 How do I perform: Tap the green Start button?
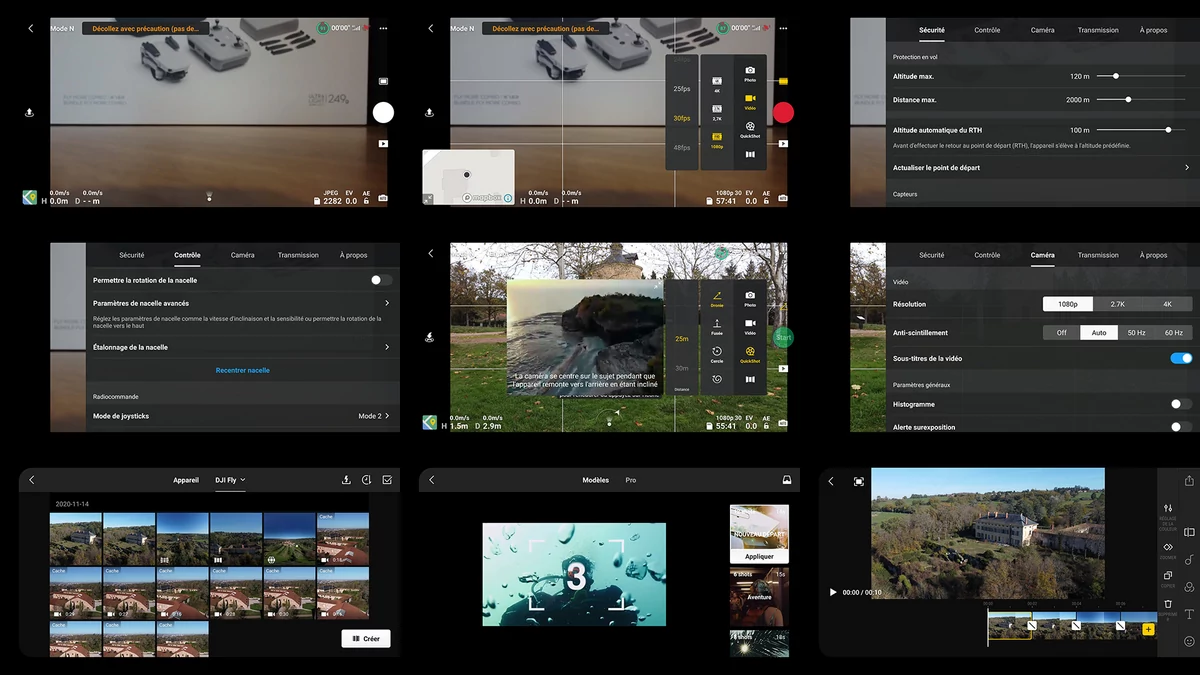(x=783, y=338)
